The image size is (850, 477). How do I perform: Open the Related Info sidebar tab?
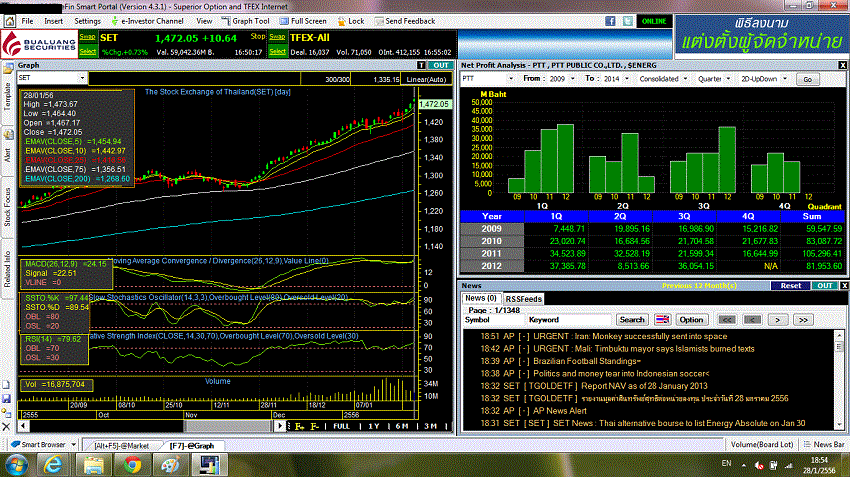pos(8,269)
